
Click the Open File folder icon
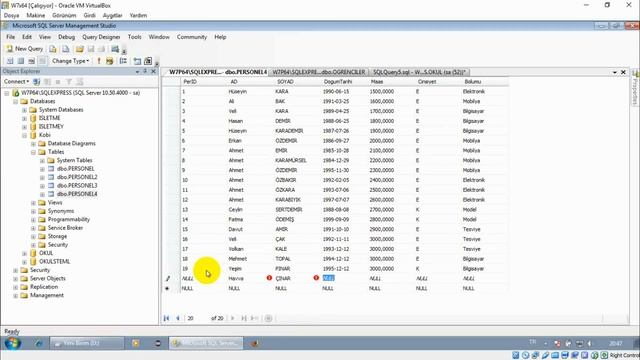tap(80, 49)
